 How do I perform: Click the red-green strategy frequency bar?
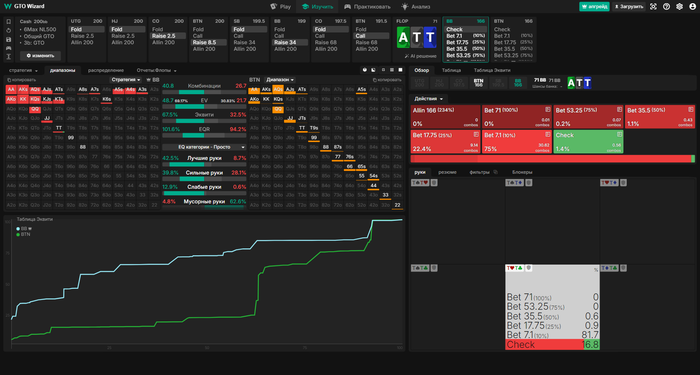click(553, 158)
